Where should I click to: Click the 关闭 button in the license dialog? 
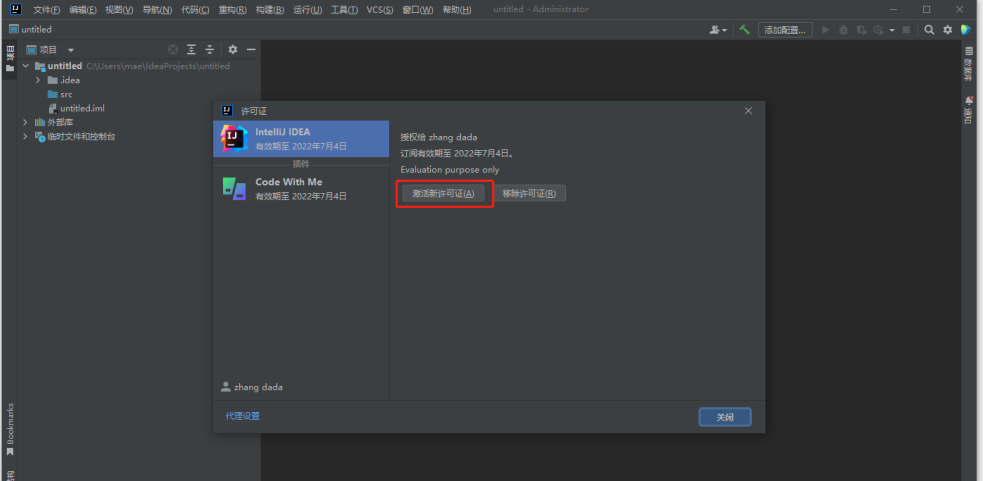(x=725, y=417)
